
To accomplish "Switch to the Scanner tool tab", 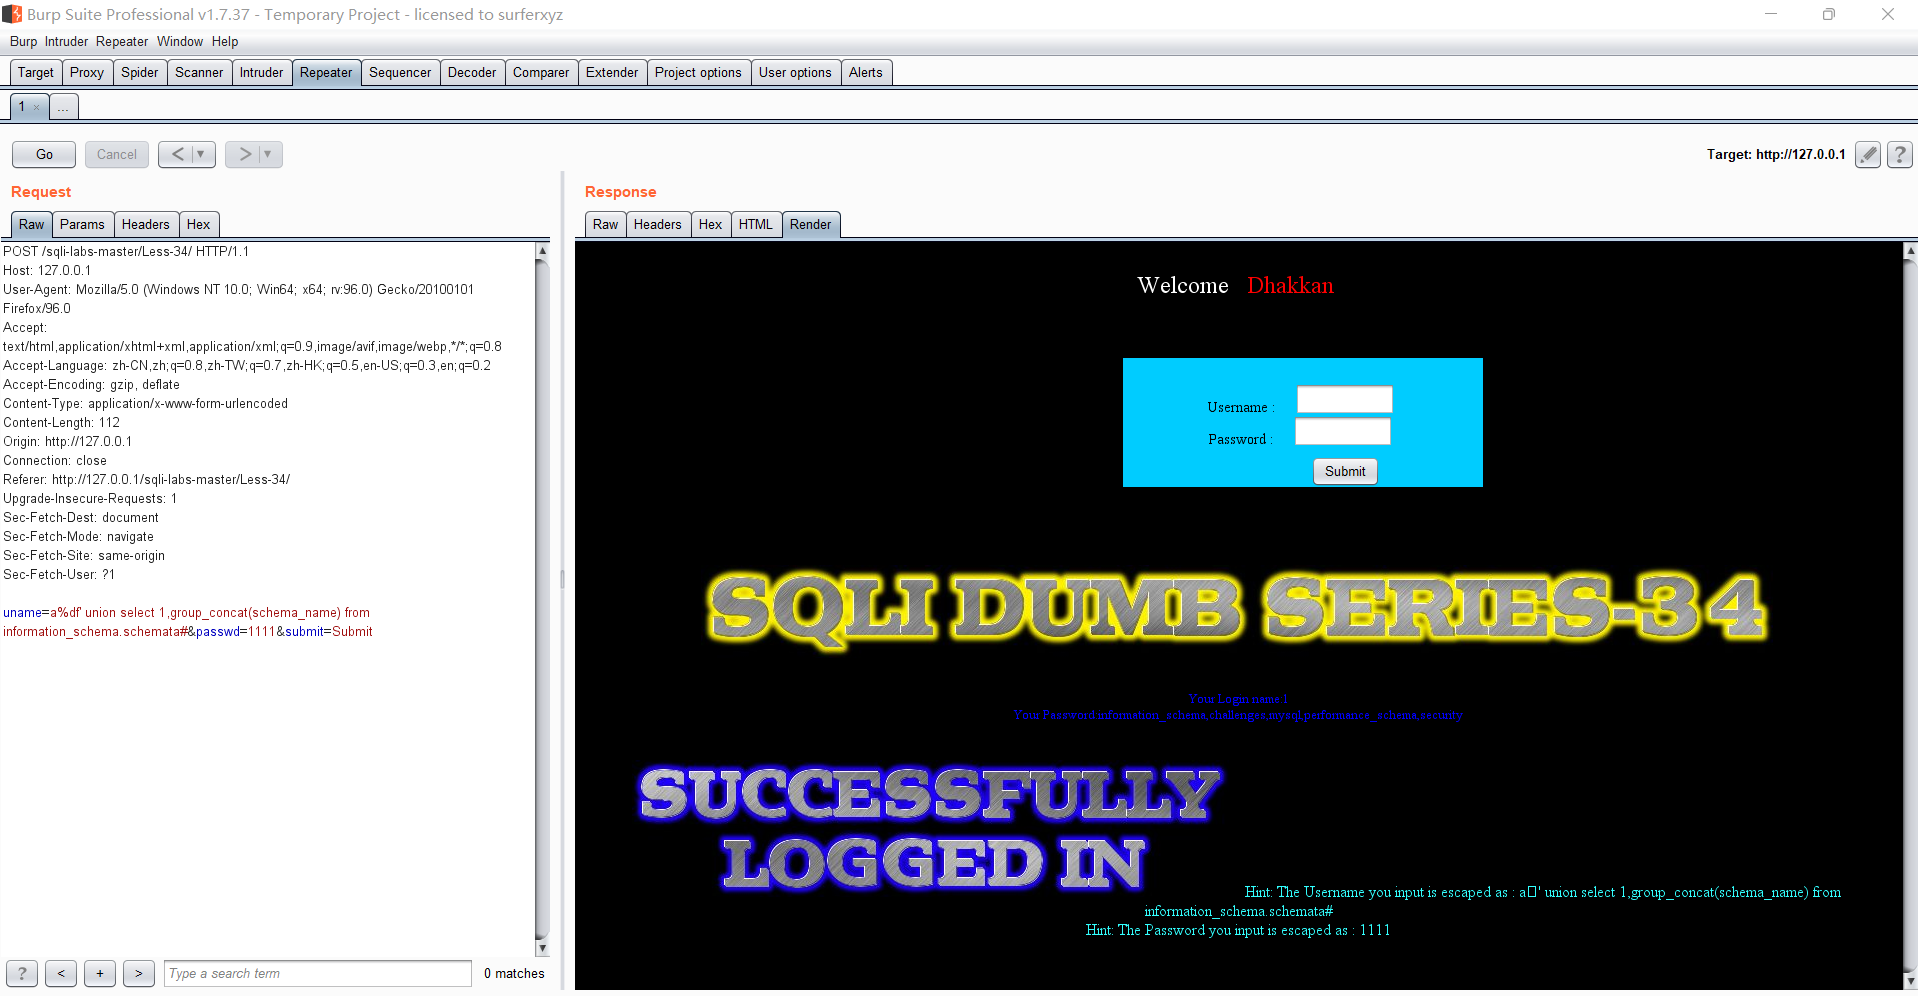I will (x=199, y=72).
